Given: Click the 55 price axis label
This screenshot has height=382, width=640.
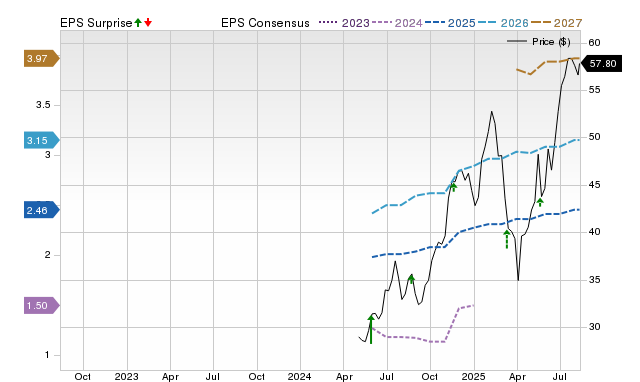Looking at the screenshot, I should (x=594, y=90).
